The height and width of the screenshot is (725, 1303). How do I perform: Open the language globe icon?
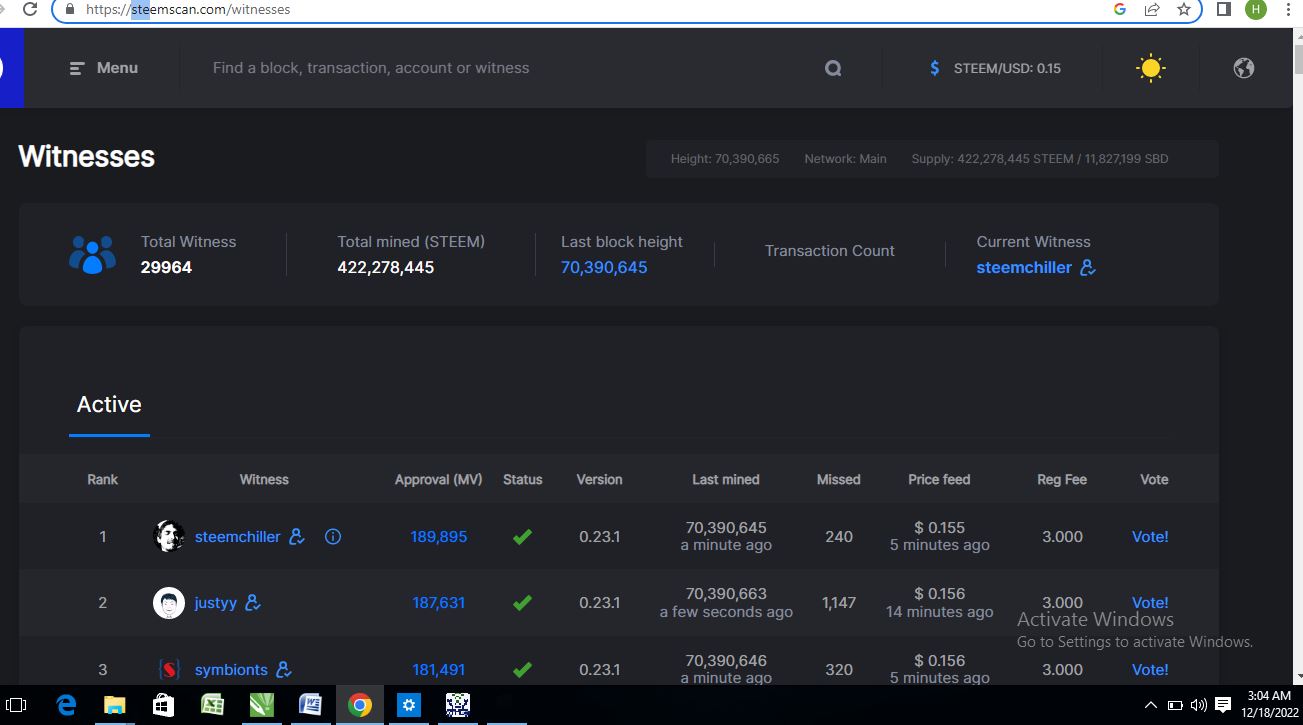tap(1244, 68)
